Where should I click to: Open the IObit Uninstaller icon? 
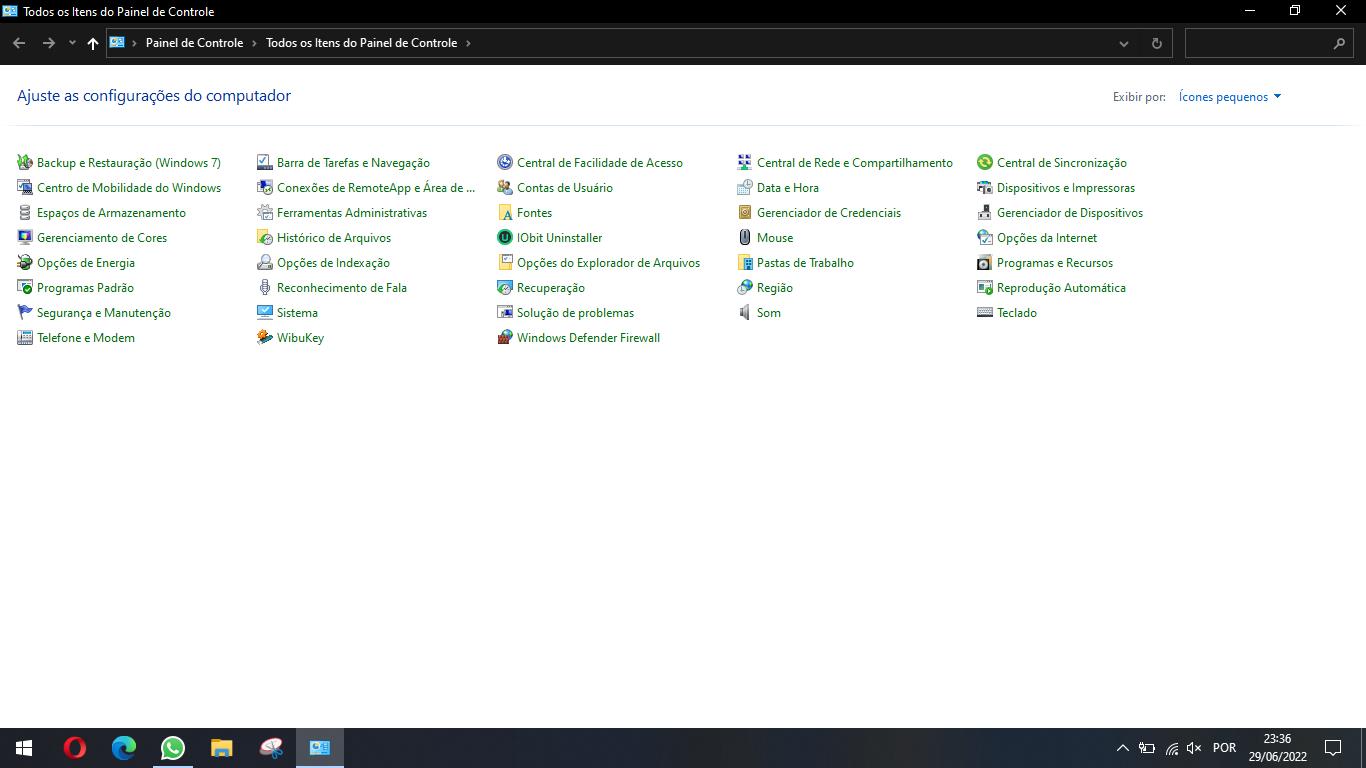(x=505, y=238)
